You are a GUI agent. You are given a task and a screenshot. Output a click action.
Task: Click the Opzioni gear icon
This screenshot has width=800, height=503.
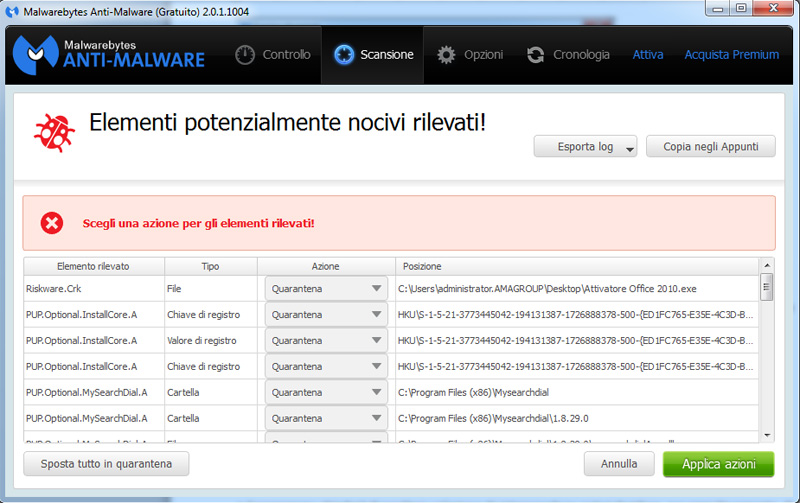[446, 55]
